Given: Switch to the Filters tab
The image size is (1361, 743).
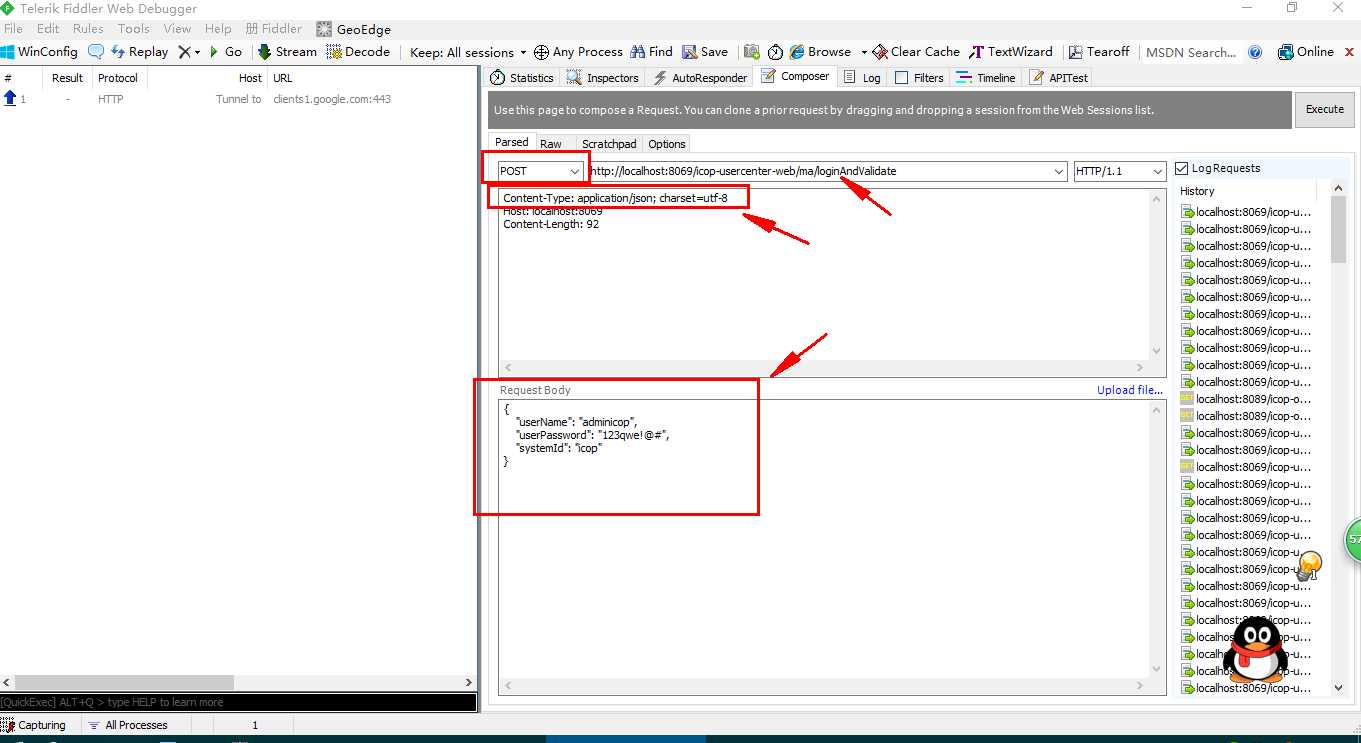Looking at the screenshot, I should click(x=919, y=77).
